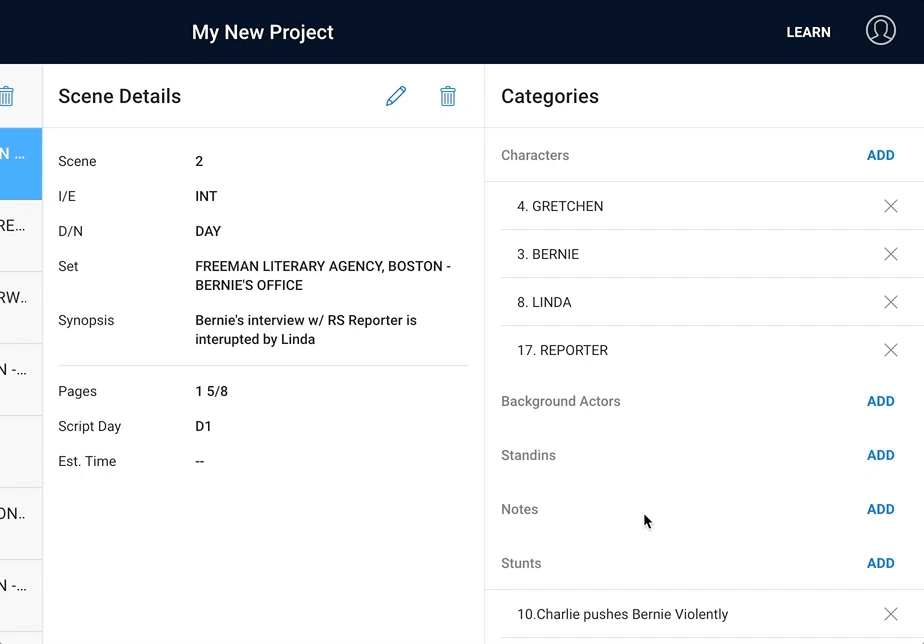Remove BERNIE from the Characters list
The height and width of the screenshot is (644, 924).
pyautogui.click(x=891, y=254)
